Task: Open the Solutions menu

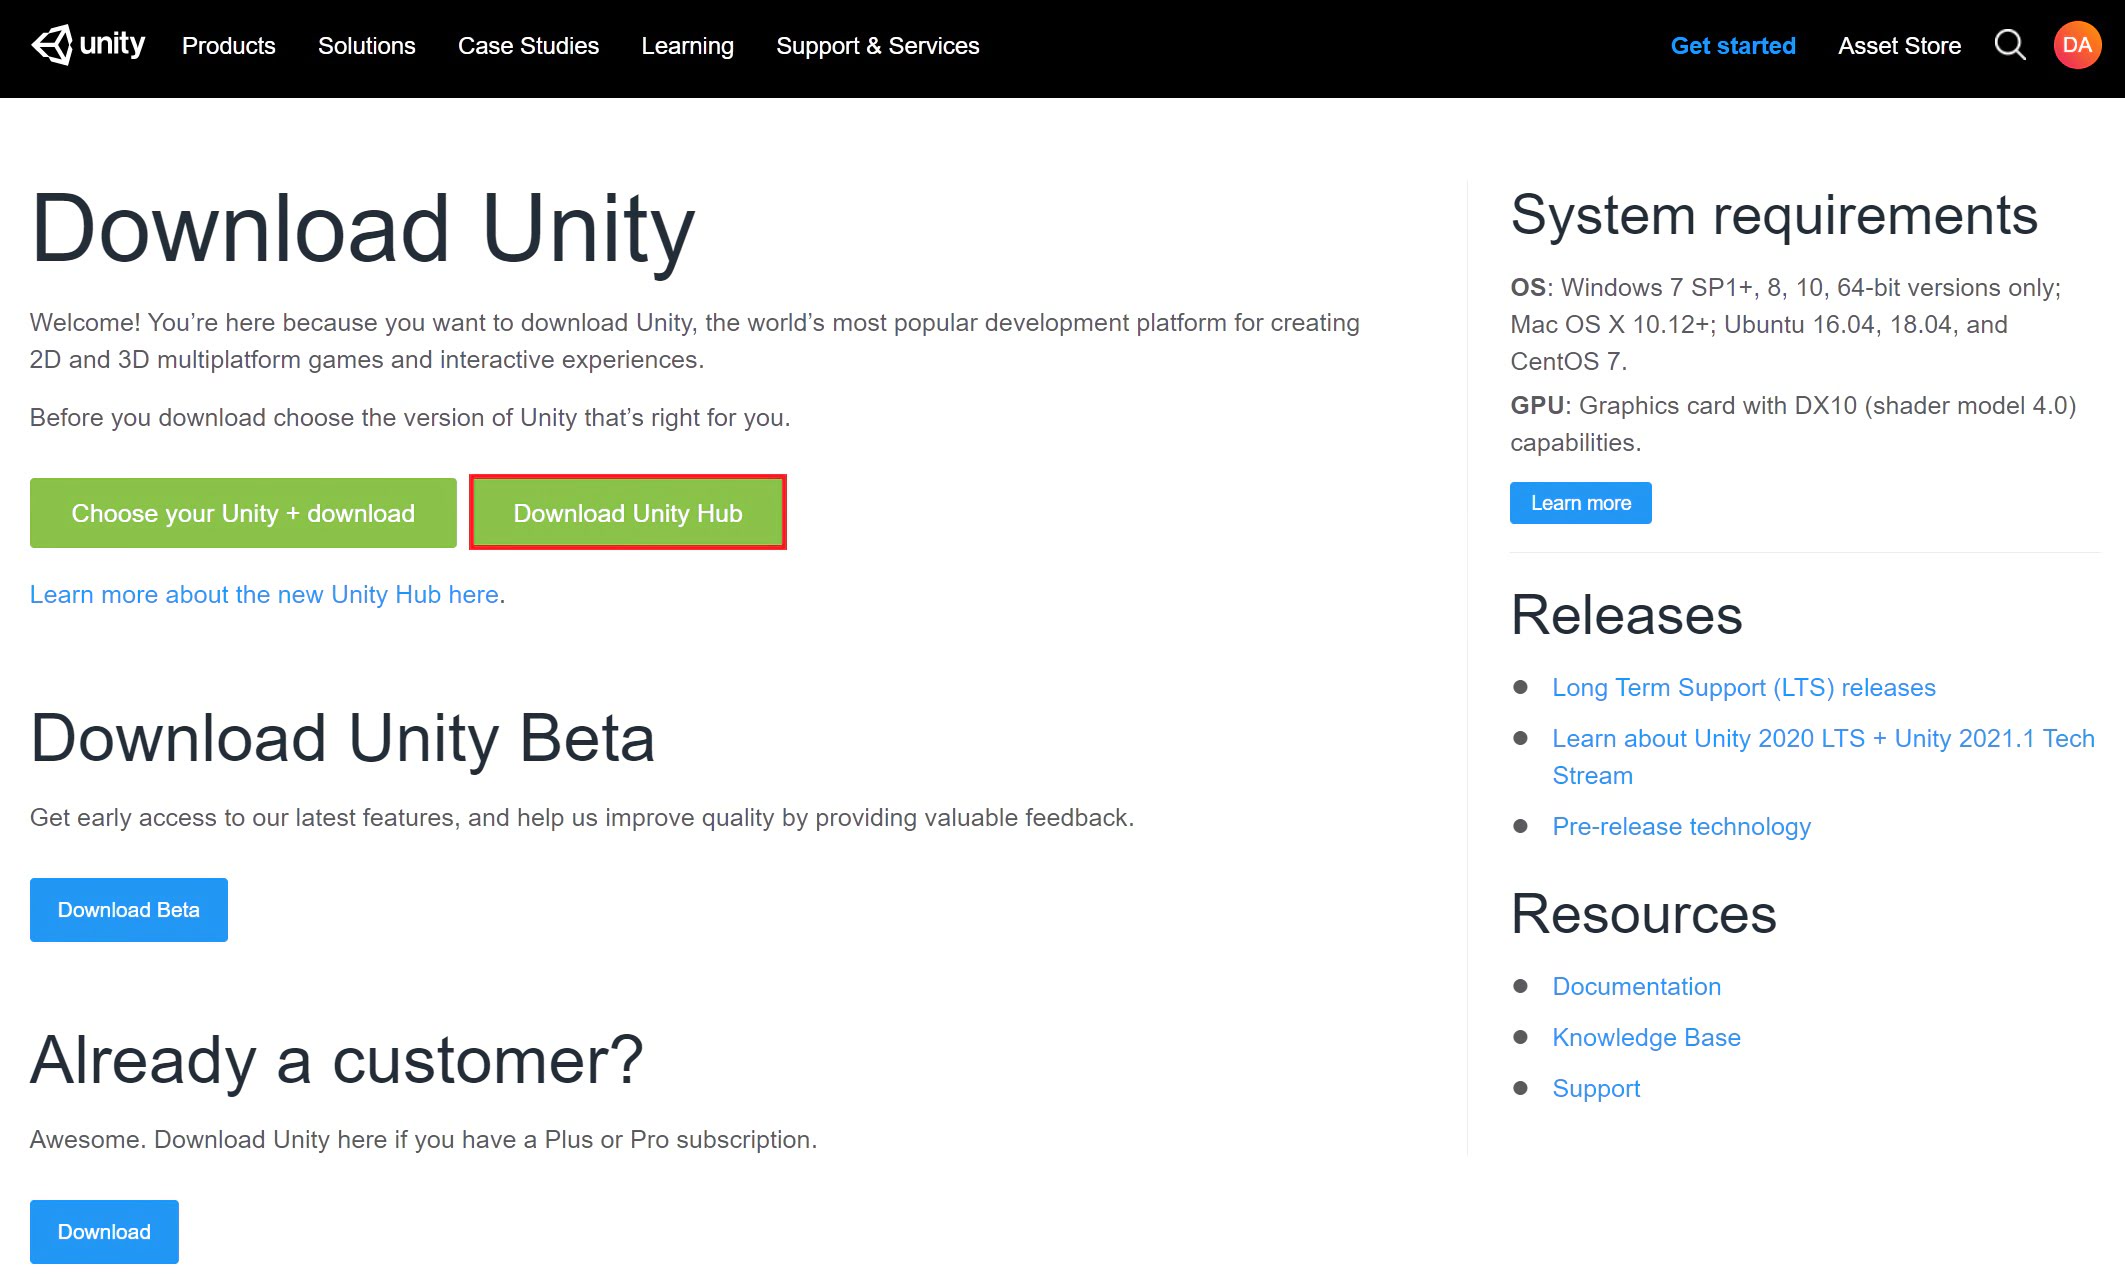Action: point(366,46)
